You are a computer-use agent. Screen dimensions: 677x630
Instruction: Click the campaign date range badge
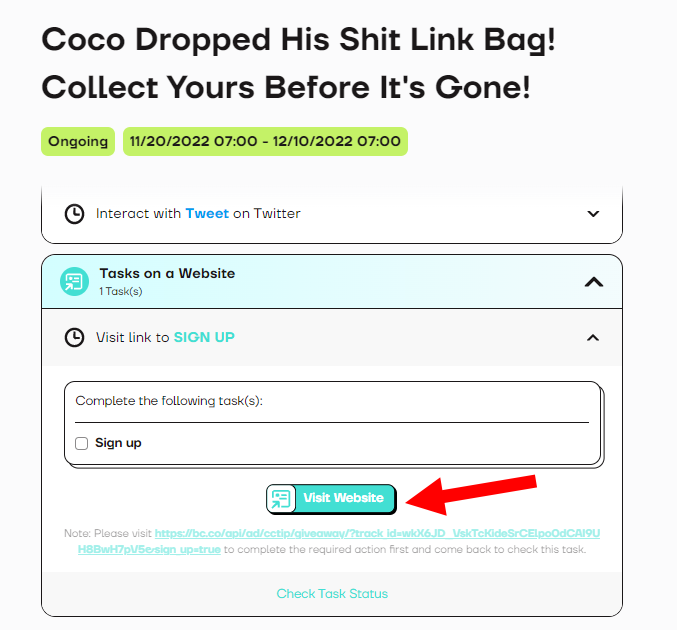point(265,141)
